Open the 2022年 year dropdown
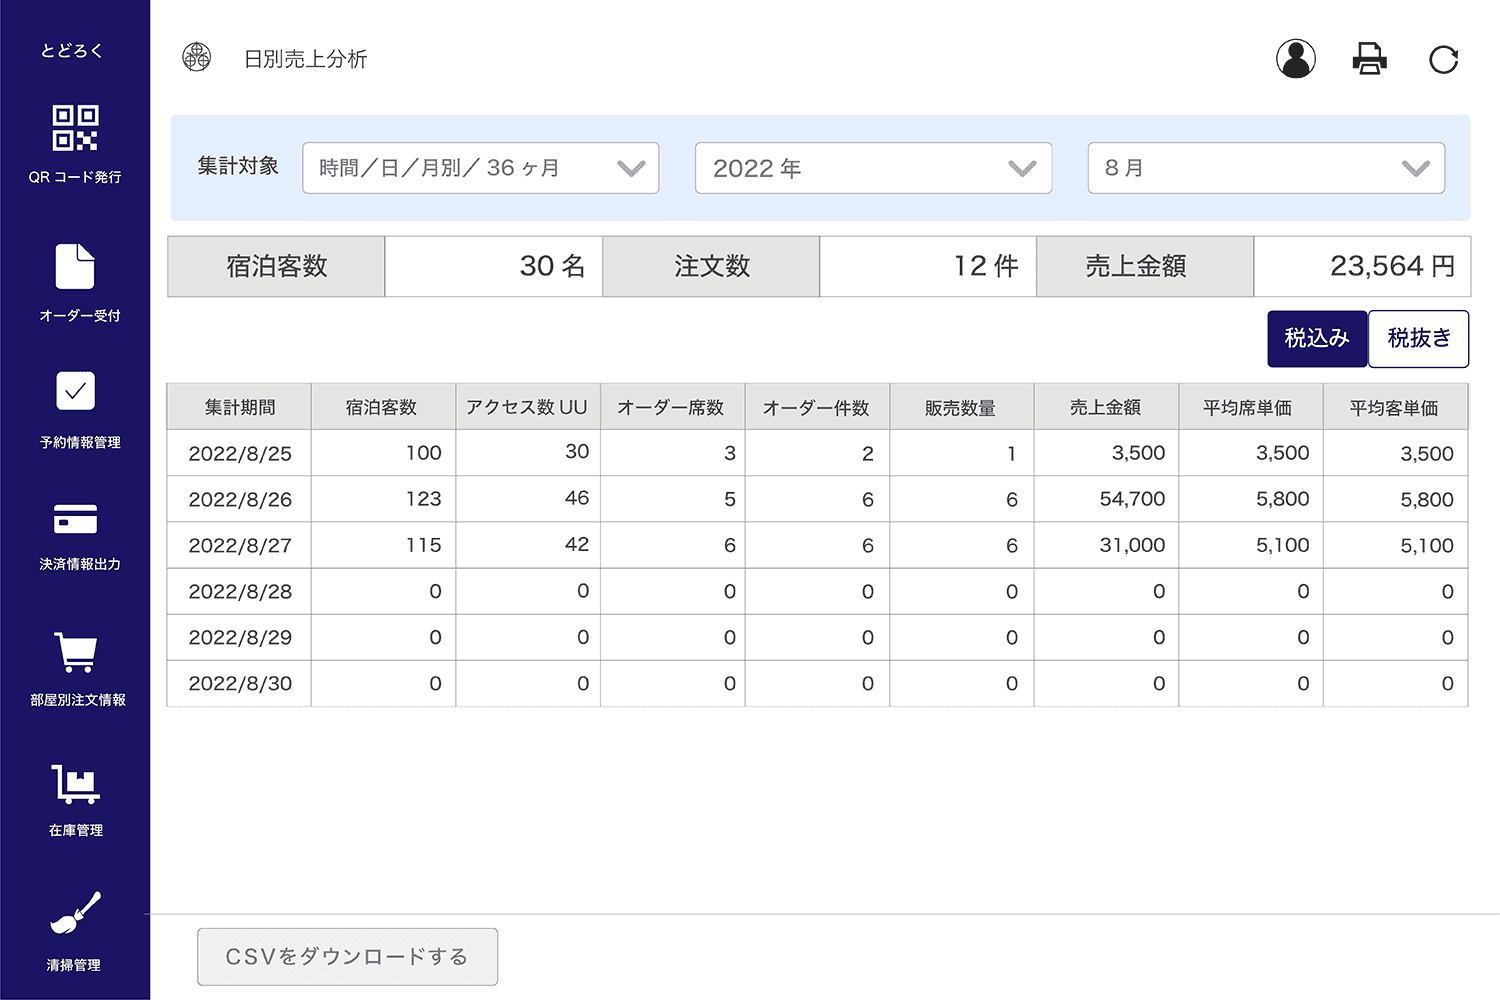This screenshot has height=1000, width=1500. (873, 168)
